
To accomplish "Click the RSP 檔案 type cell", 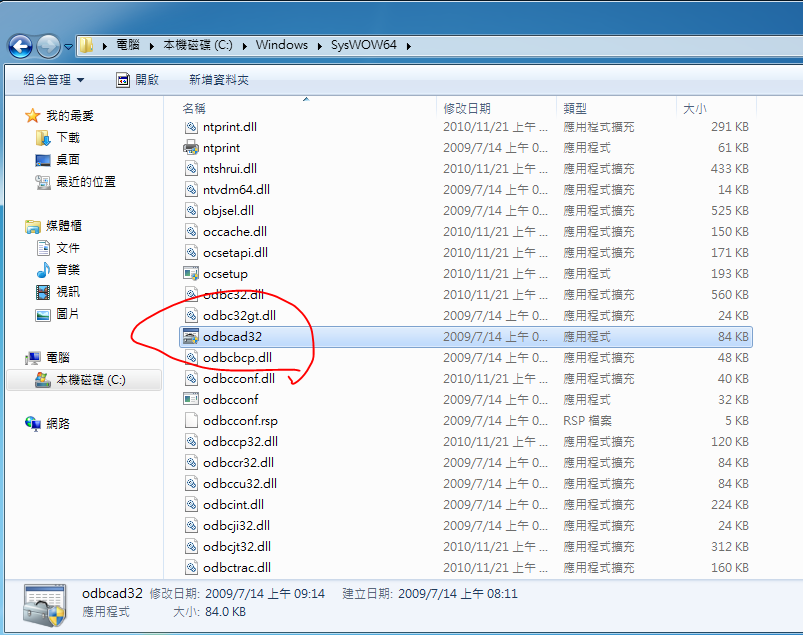I will point(587,420).
